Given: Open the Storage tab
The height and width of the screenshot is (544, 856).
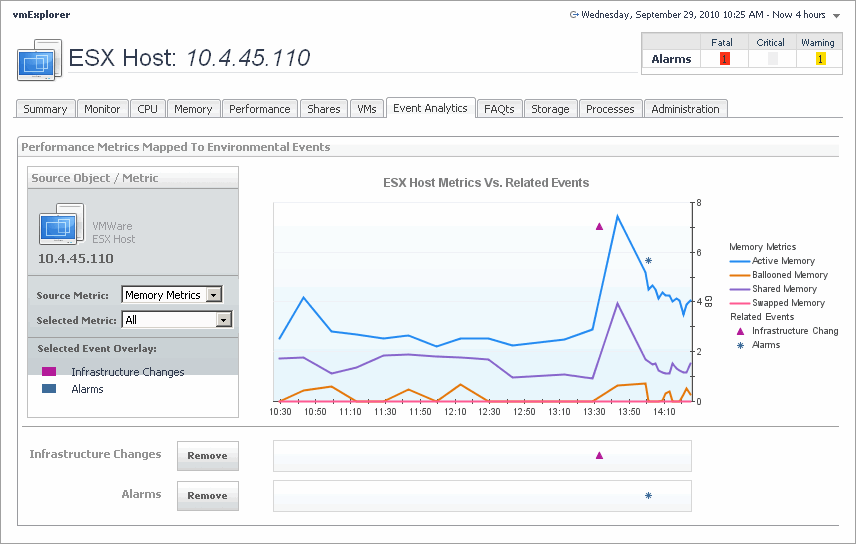Looking at the screenshot, I should [x=550, y=109].
